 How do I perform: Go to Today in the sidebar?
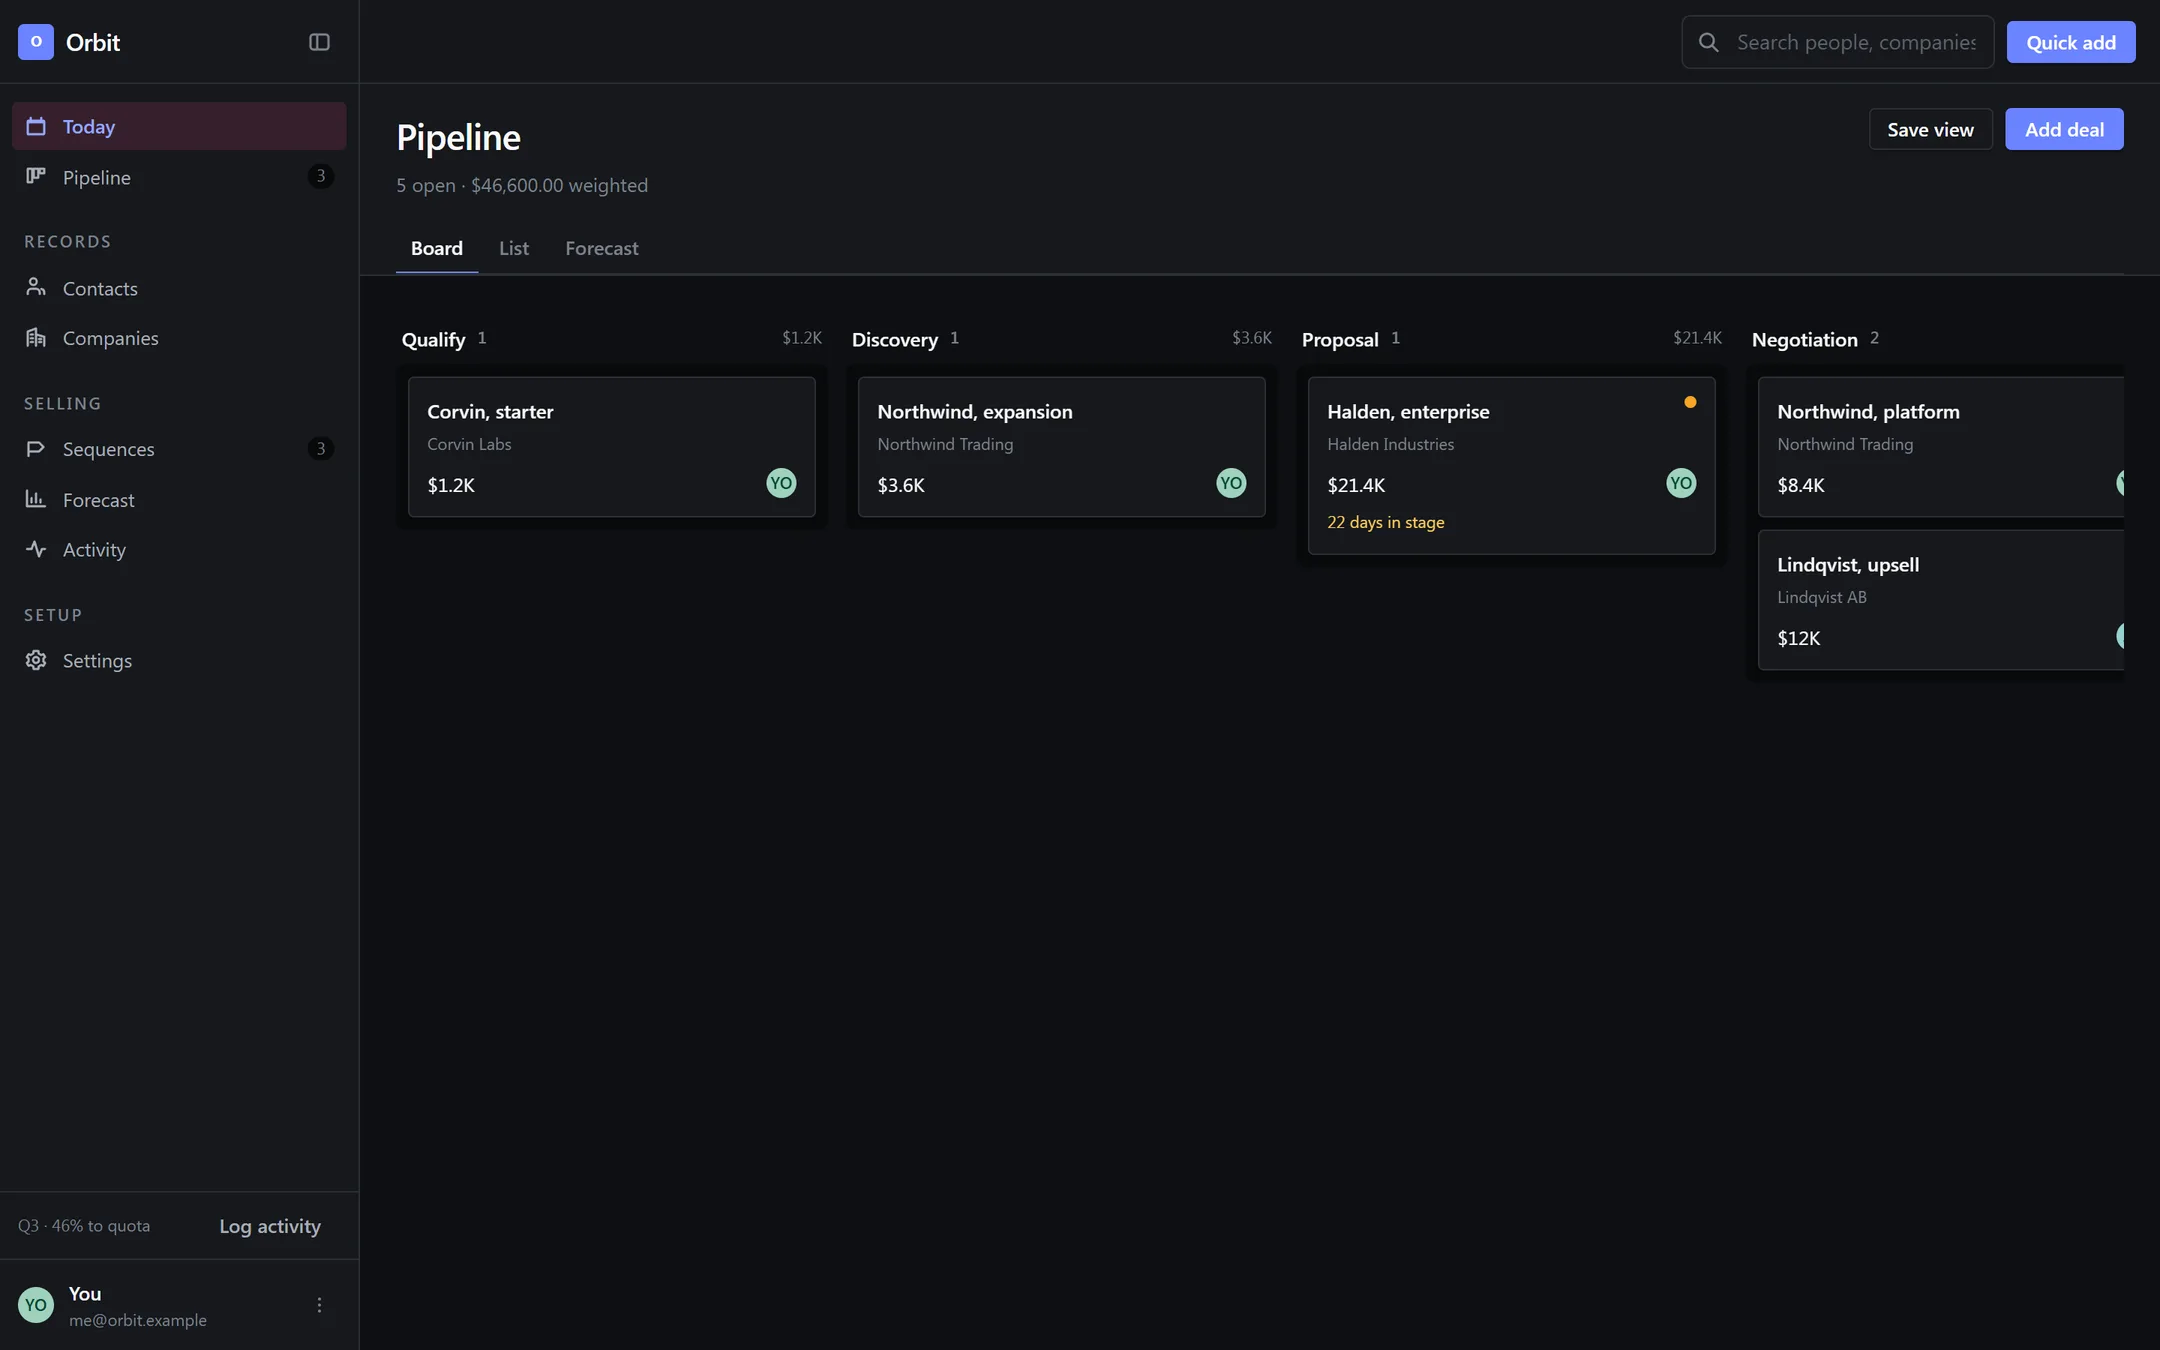179,126
